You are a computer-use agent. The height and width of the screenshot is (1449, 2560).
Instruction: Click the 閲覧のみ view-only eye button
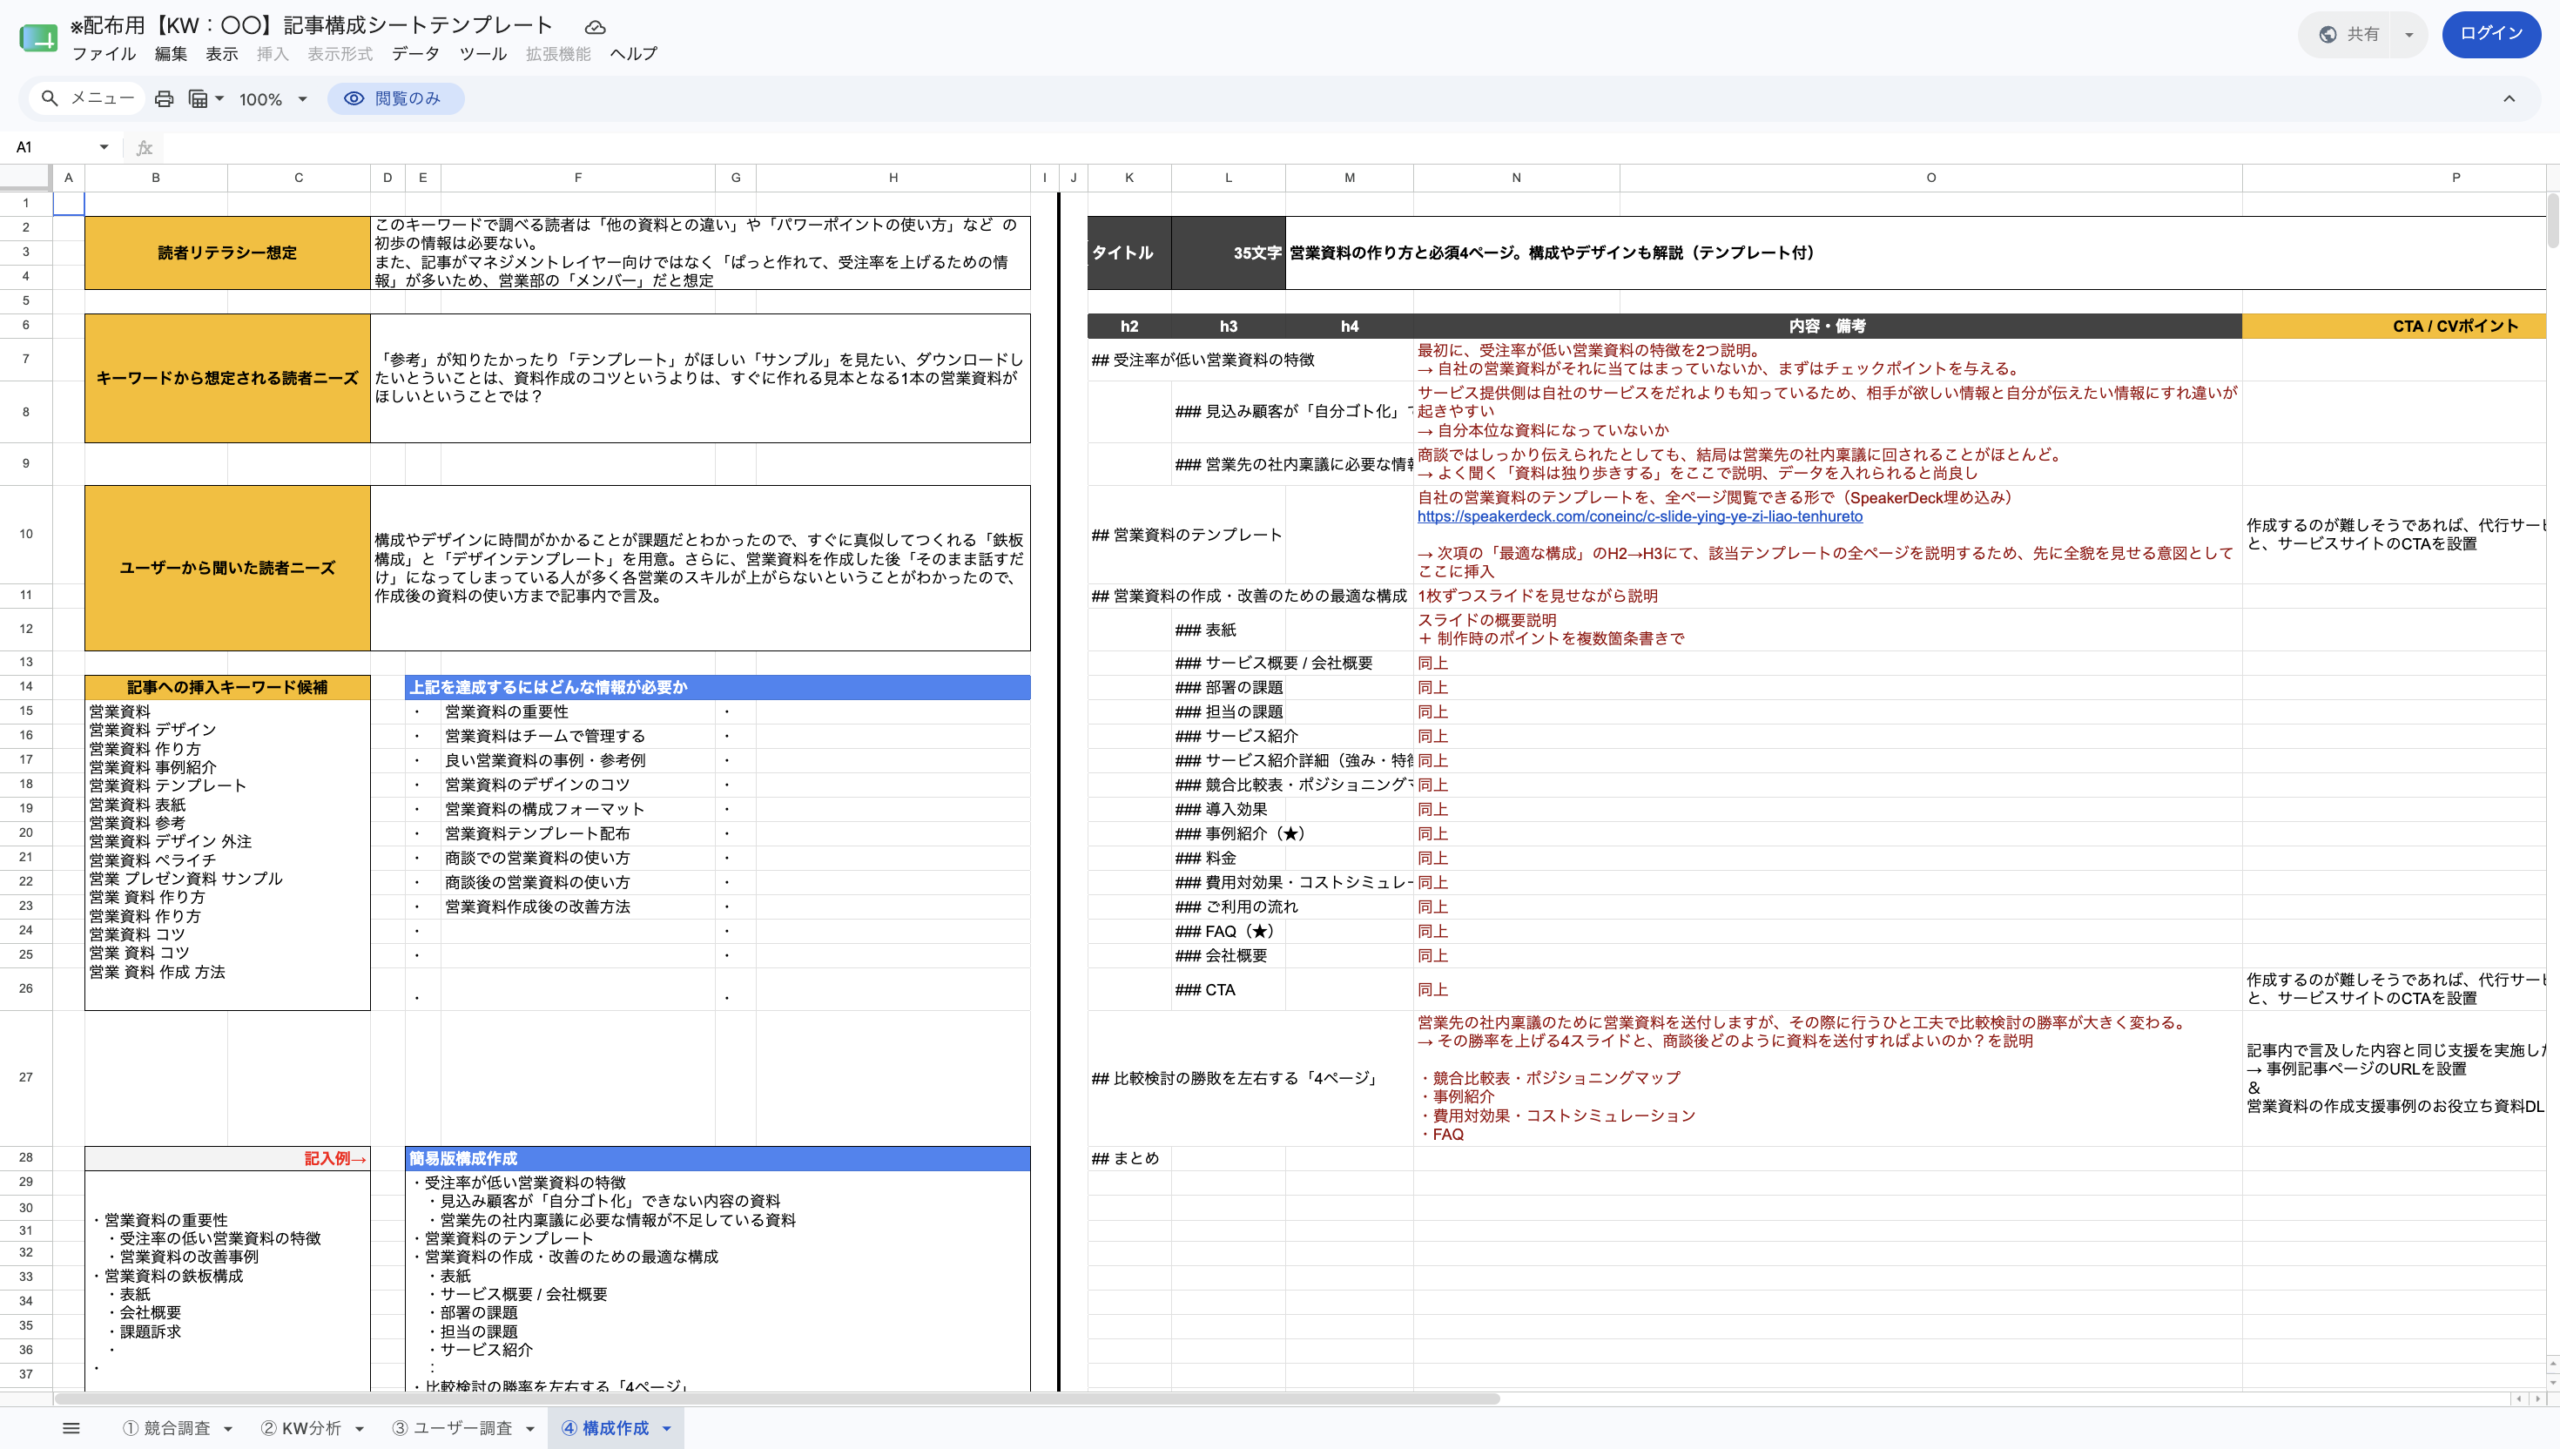[395, 99]
